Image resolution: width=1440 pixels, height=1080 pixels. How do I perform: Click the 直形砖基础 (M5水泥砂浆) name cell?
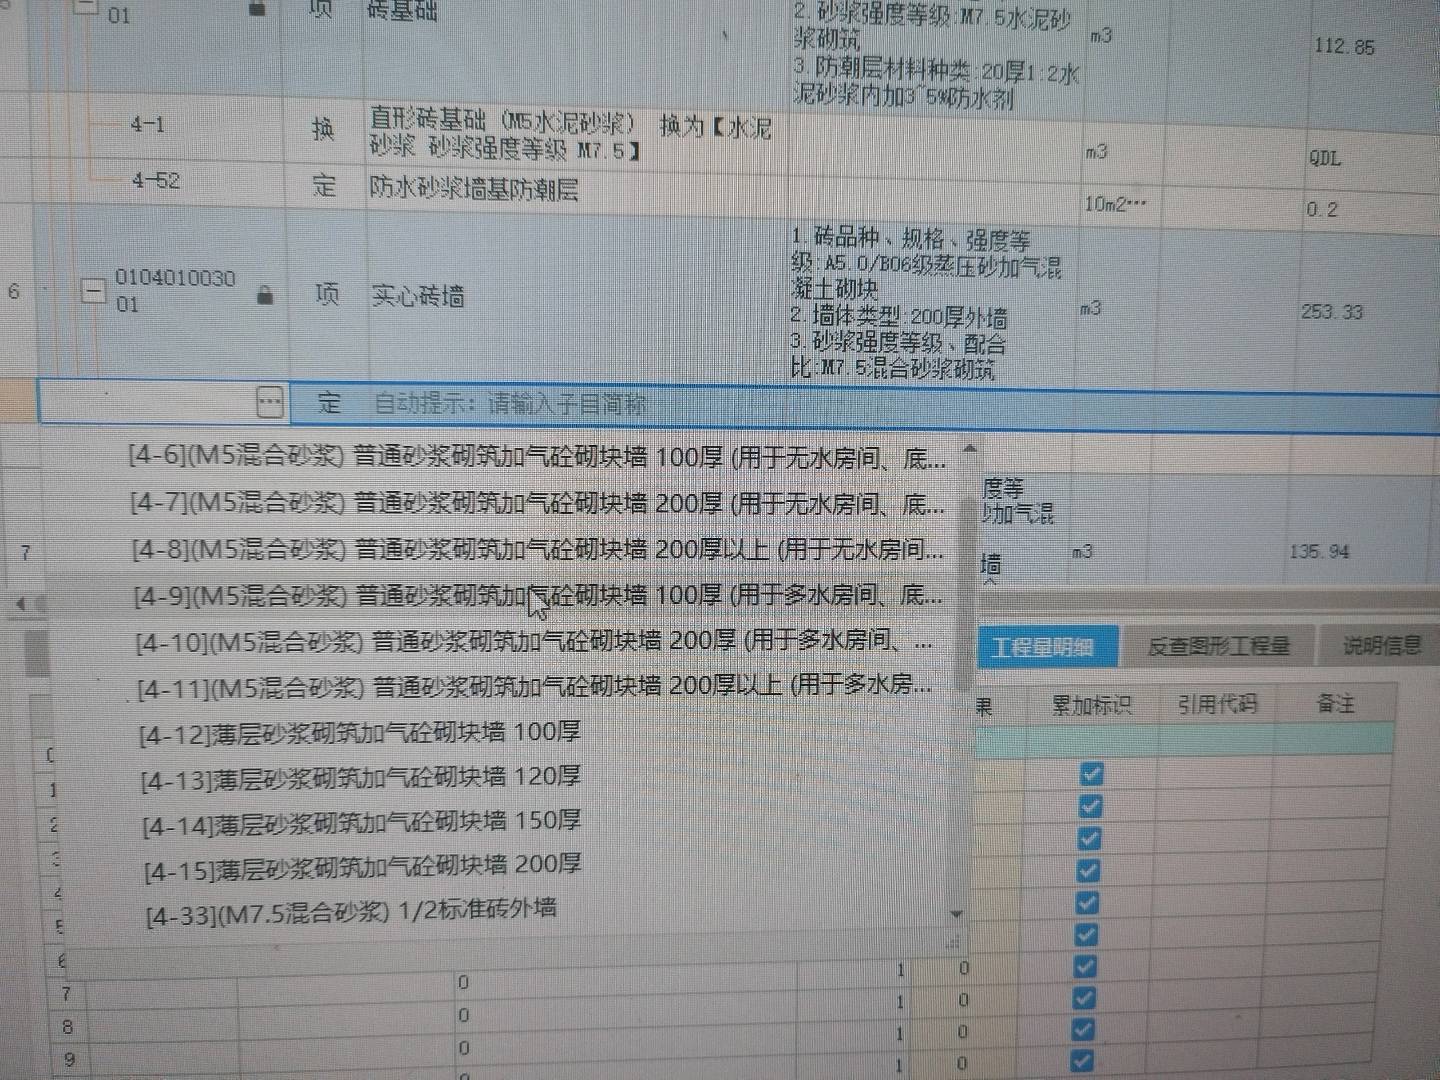(570, 135)
